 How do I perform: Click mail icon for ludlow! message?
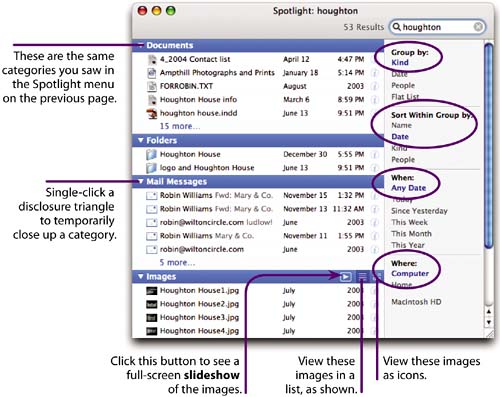coord(152,222)
